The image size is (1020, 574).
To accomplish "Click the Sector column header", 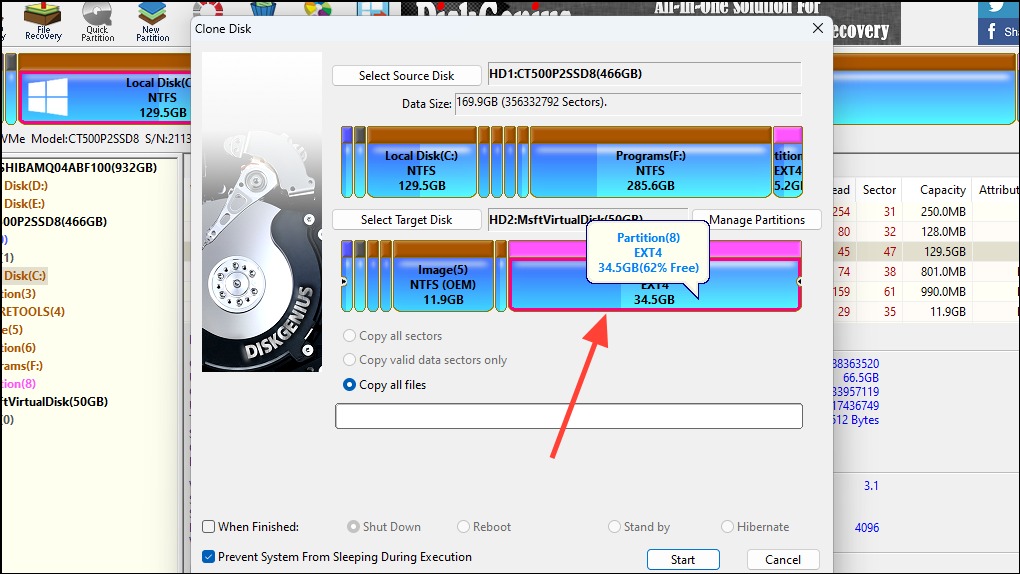I will coord(879,190).
